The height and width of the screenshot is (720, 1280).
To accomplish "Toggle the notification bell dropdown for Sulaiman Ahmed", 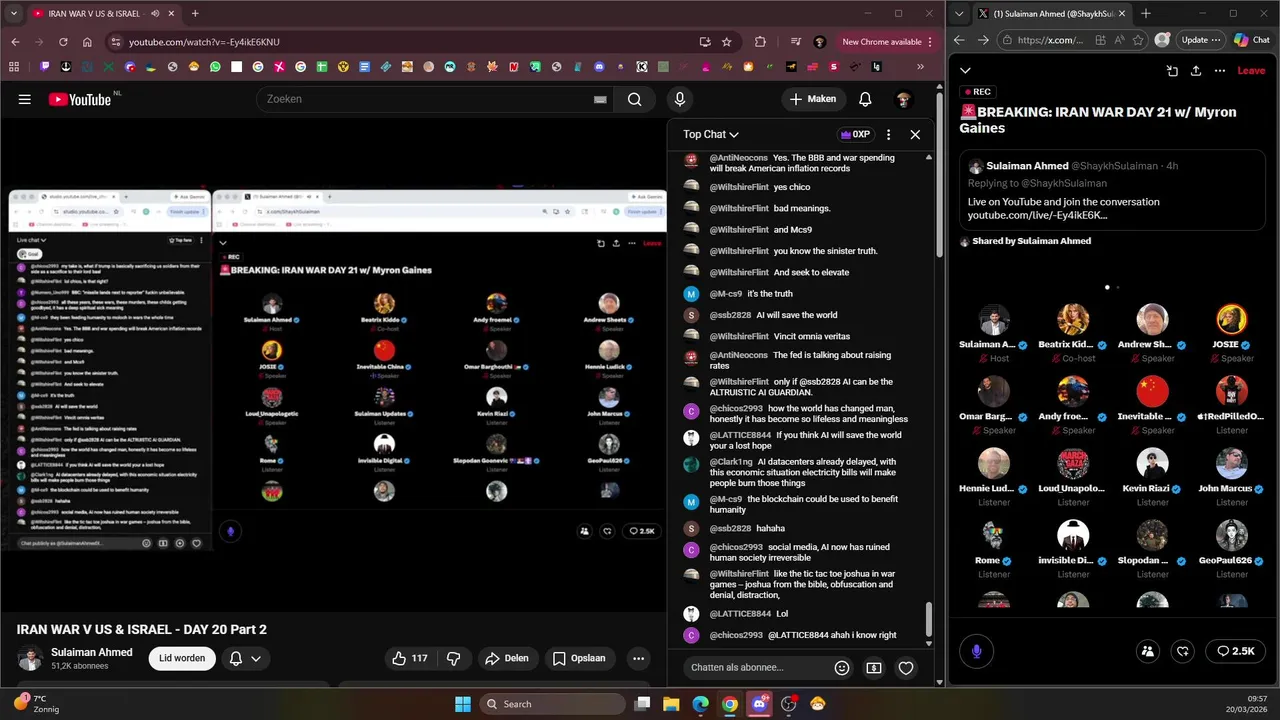I will (245, 658).
